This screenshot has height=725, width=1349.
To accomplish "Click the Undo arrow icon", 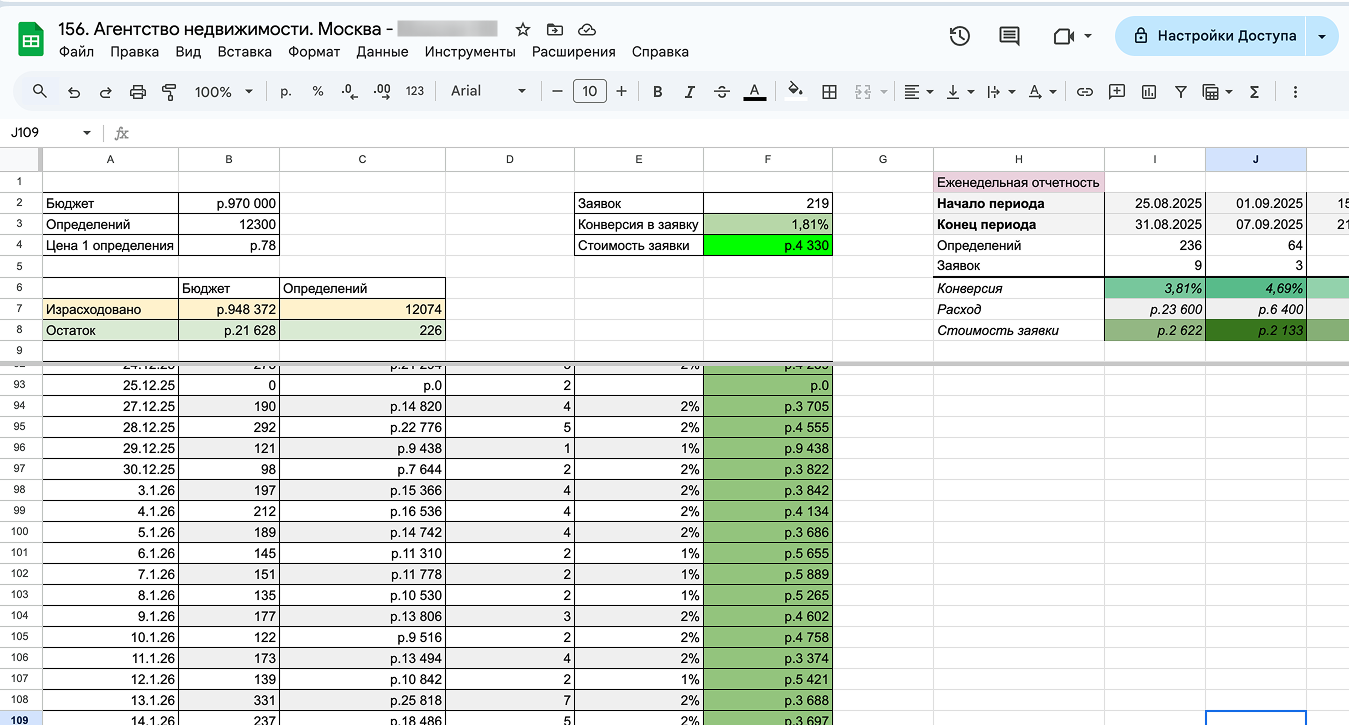I will tap(73, 92).
